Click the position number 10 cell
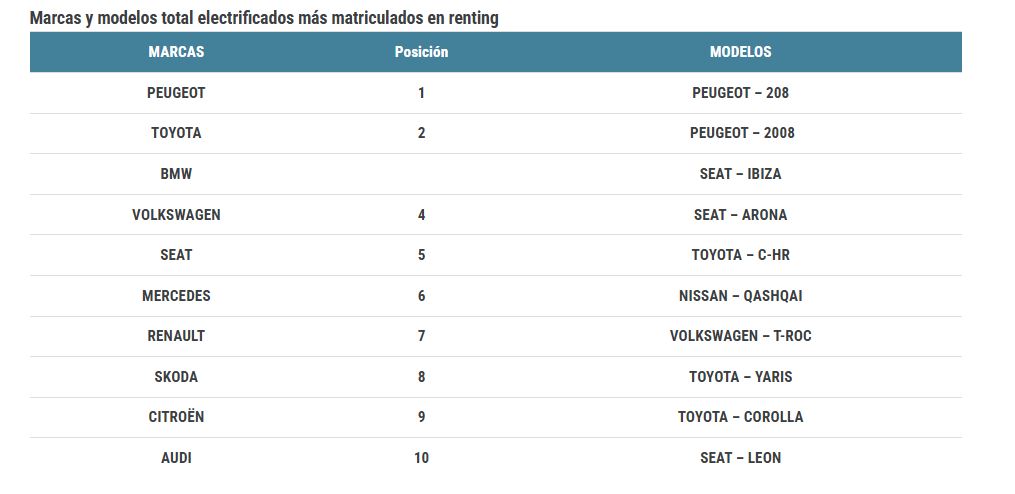 [421, 458]
